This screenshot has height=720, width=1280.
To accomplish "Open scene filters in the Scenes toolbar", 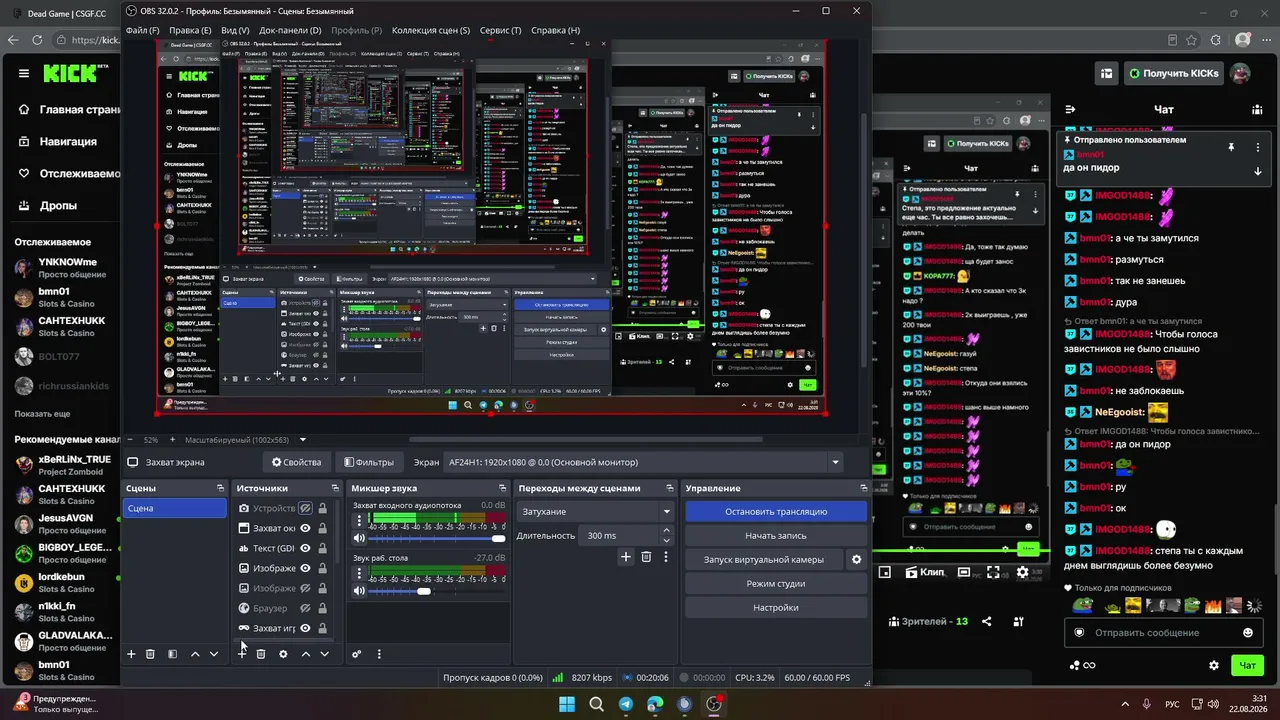I will click(x=172, y=654).
